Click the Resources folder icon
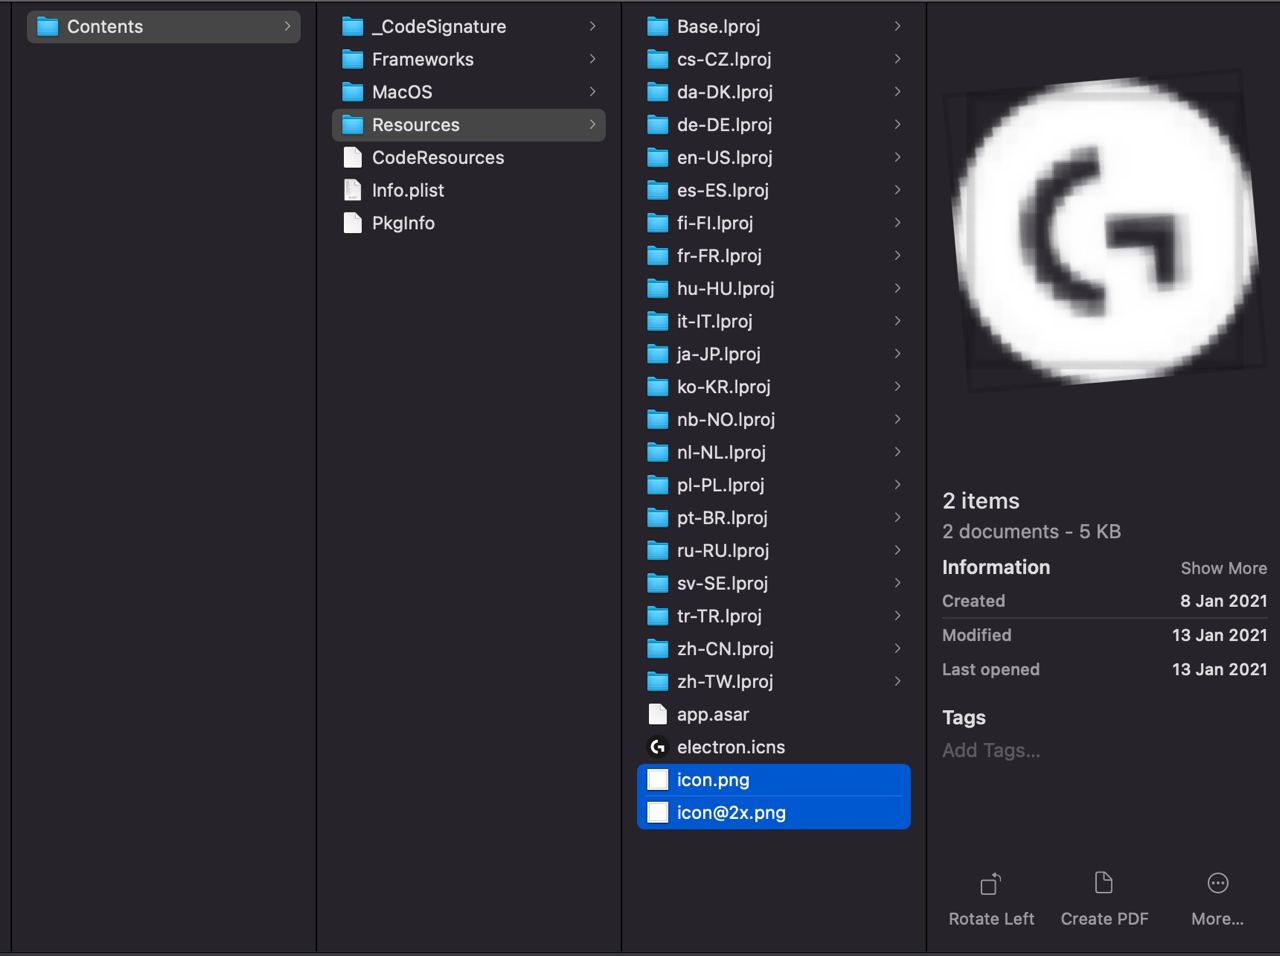This screenshot has height=956, width=1280. click(352, 125)
